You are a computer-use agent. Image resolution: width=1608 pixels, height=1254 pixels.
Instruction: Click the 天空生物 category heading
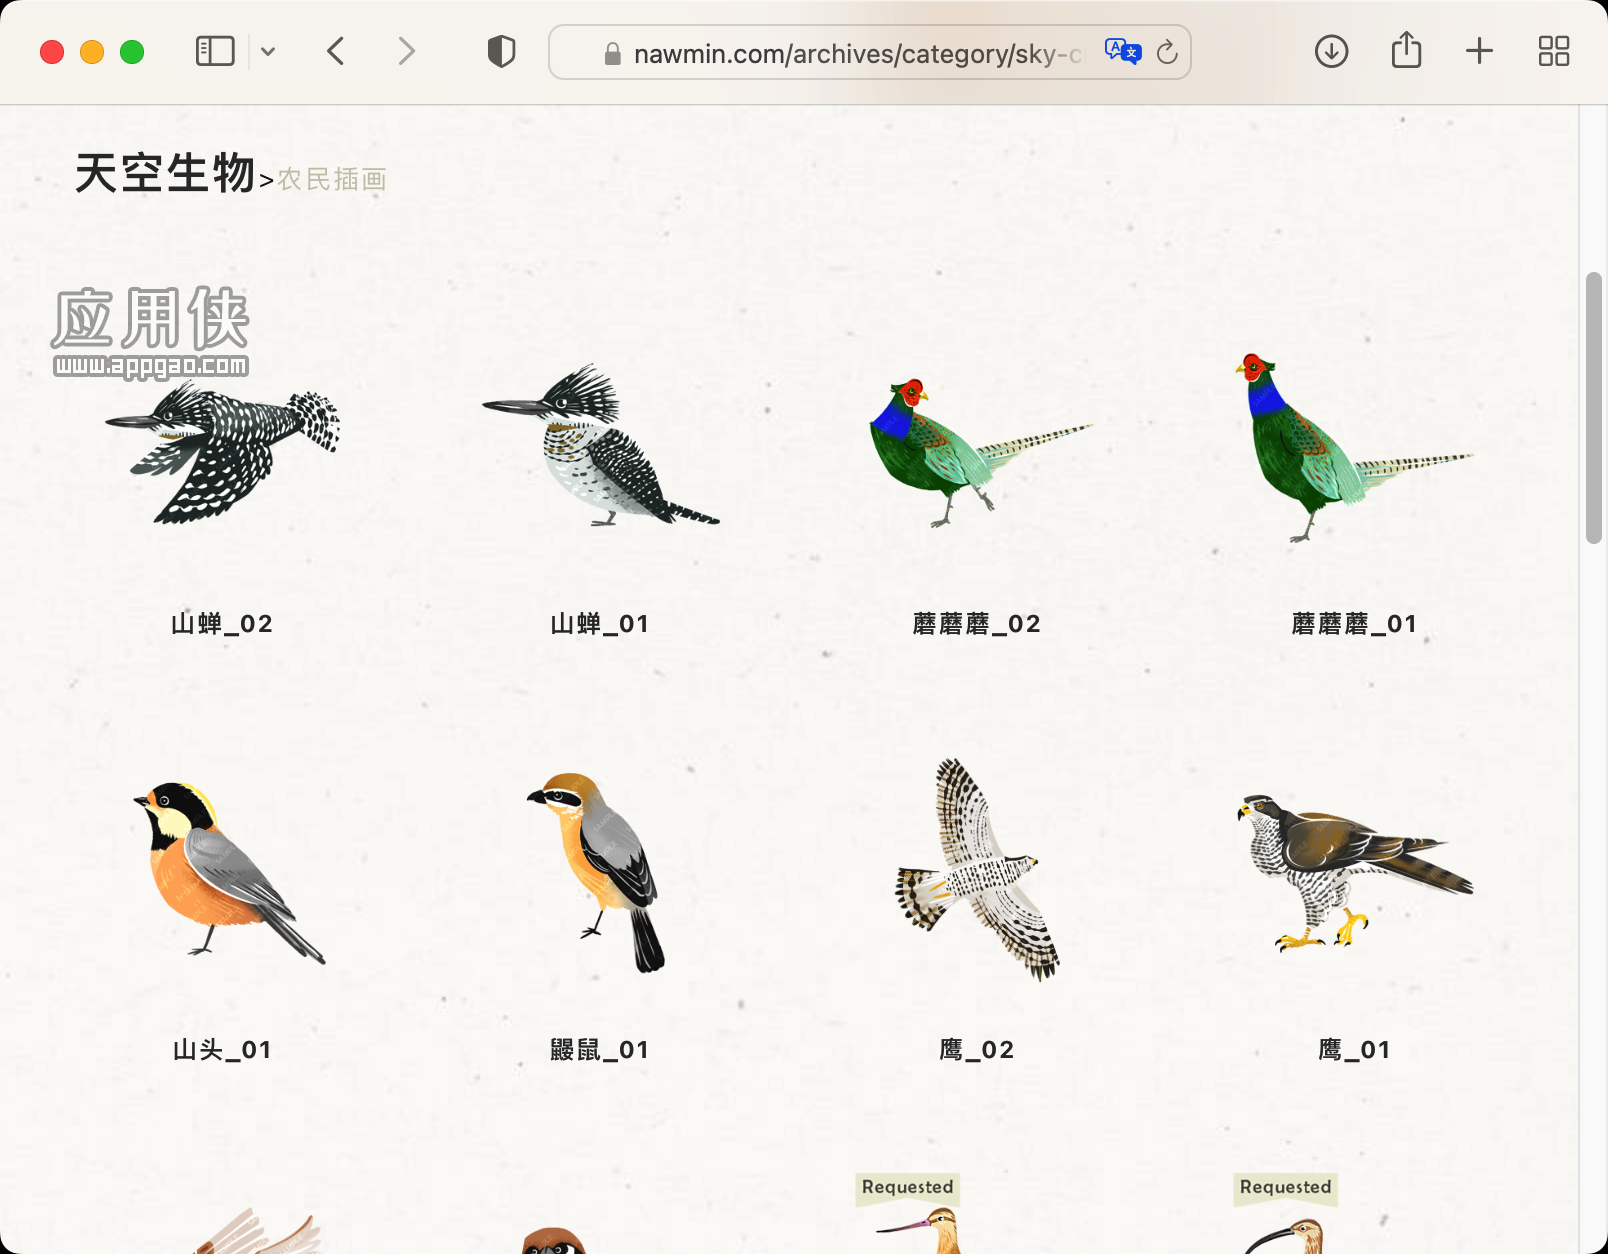point(165,173)
